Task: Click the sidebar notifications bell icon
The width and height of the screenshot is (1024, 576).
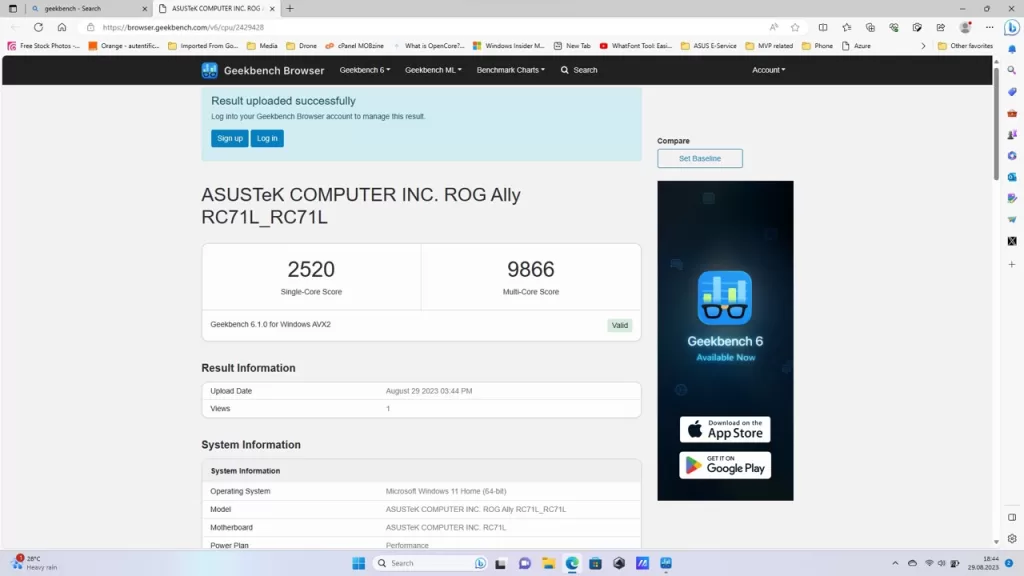Action: (x=1012, y=49)
